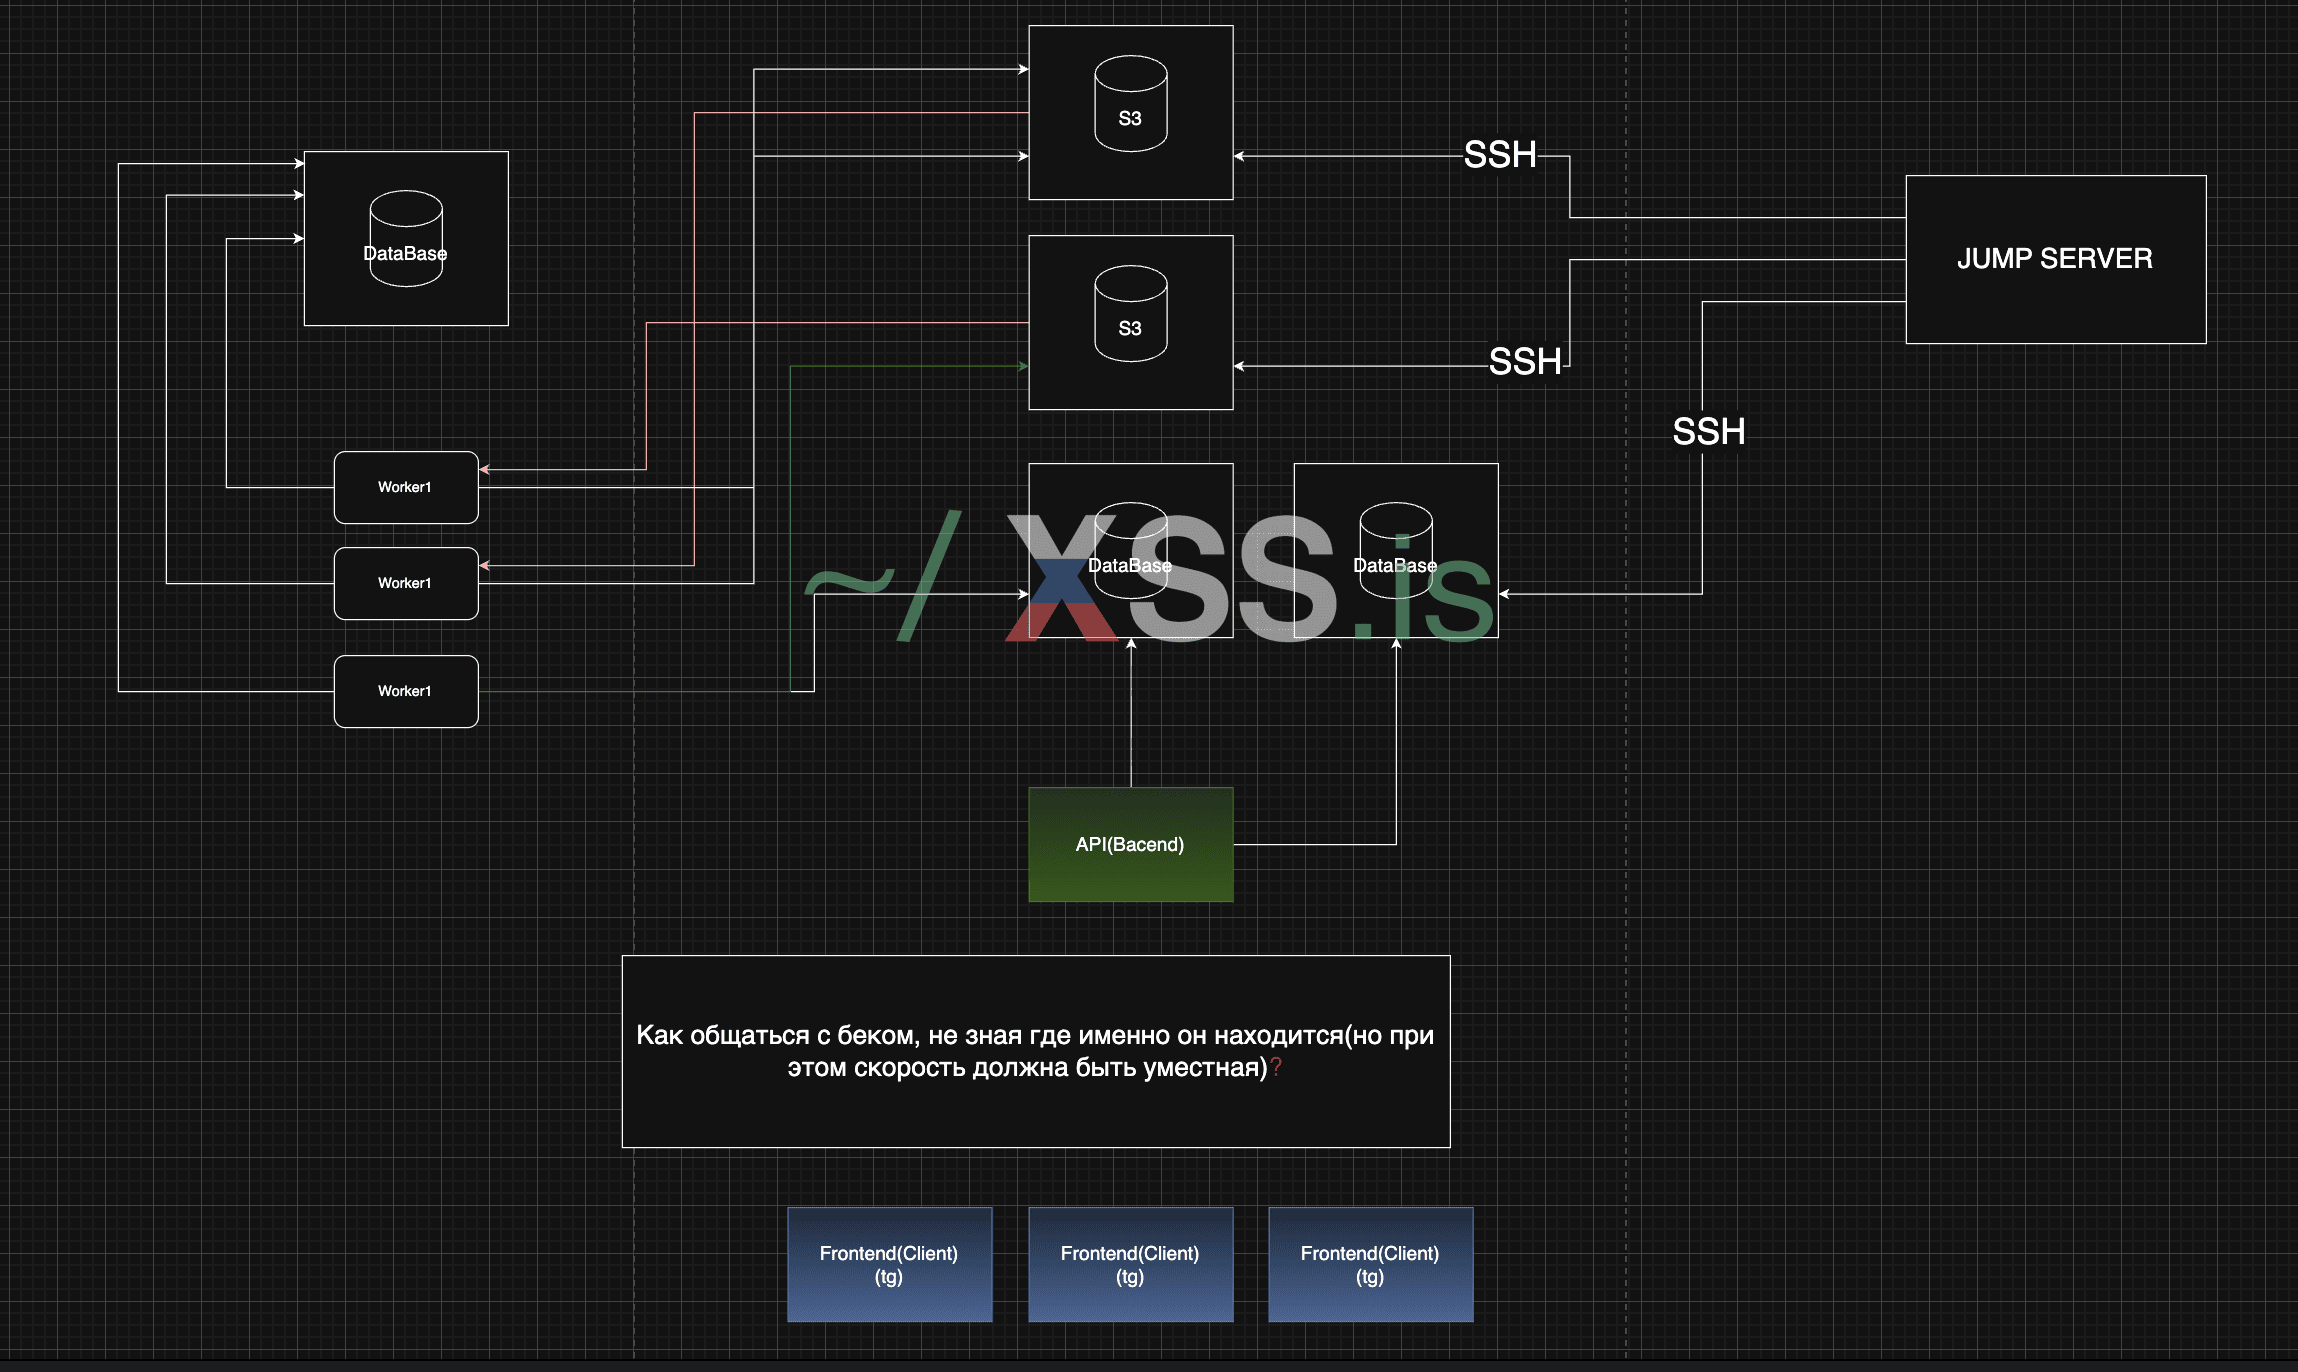Click the DataBase label in the workers' database box
2298x1372 pixels.
pos(405,253)
